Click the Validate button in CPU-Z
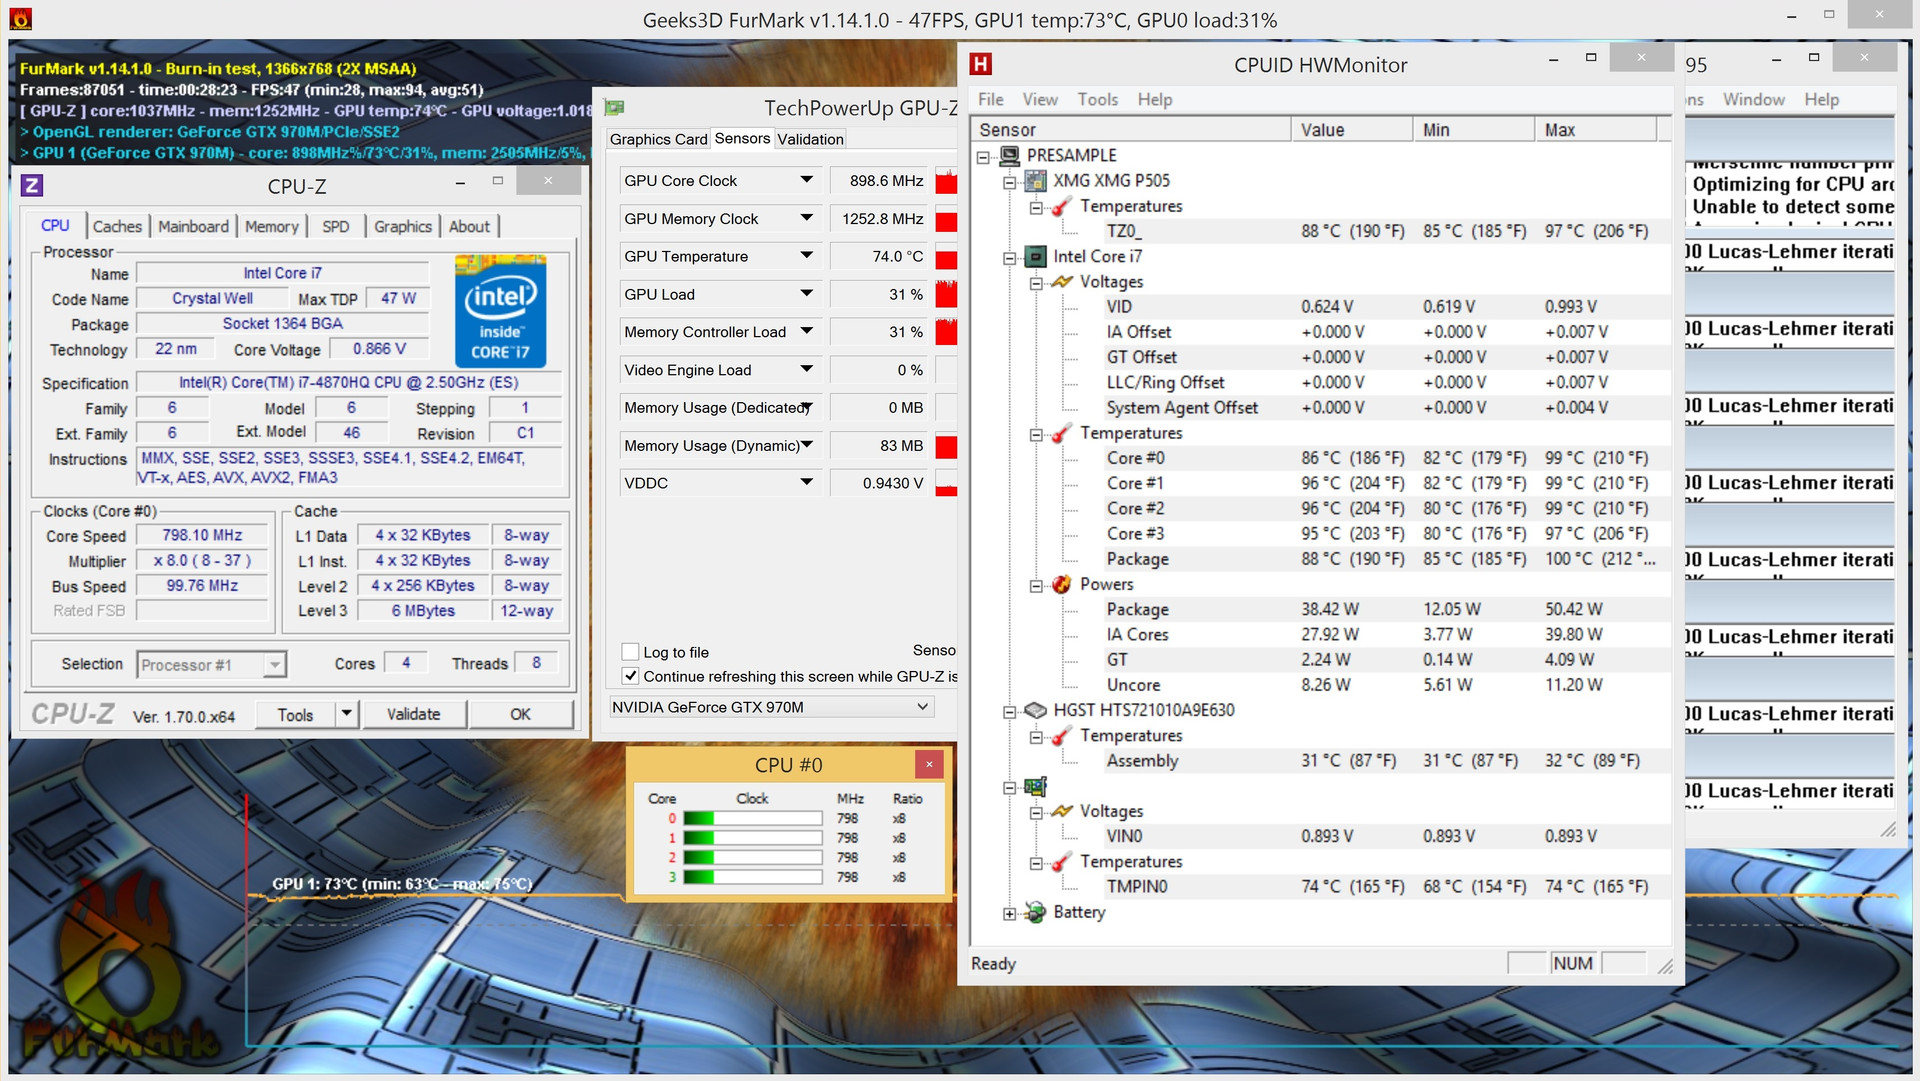This screenshot has height=1081, width=1920. (413, 714)
